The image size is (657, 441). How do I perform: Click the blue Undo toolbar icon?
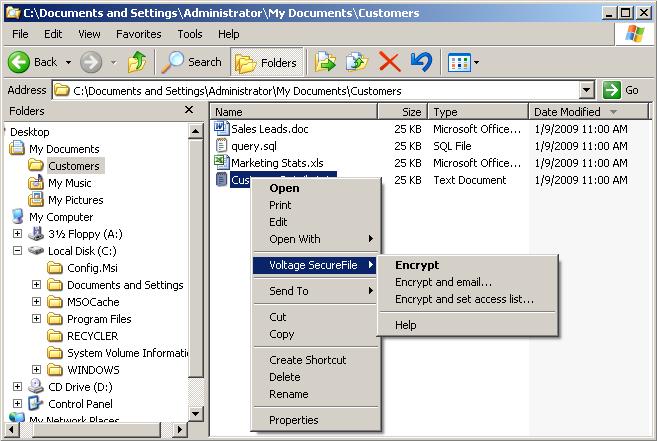coord(421,62)
